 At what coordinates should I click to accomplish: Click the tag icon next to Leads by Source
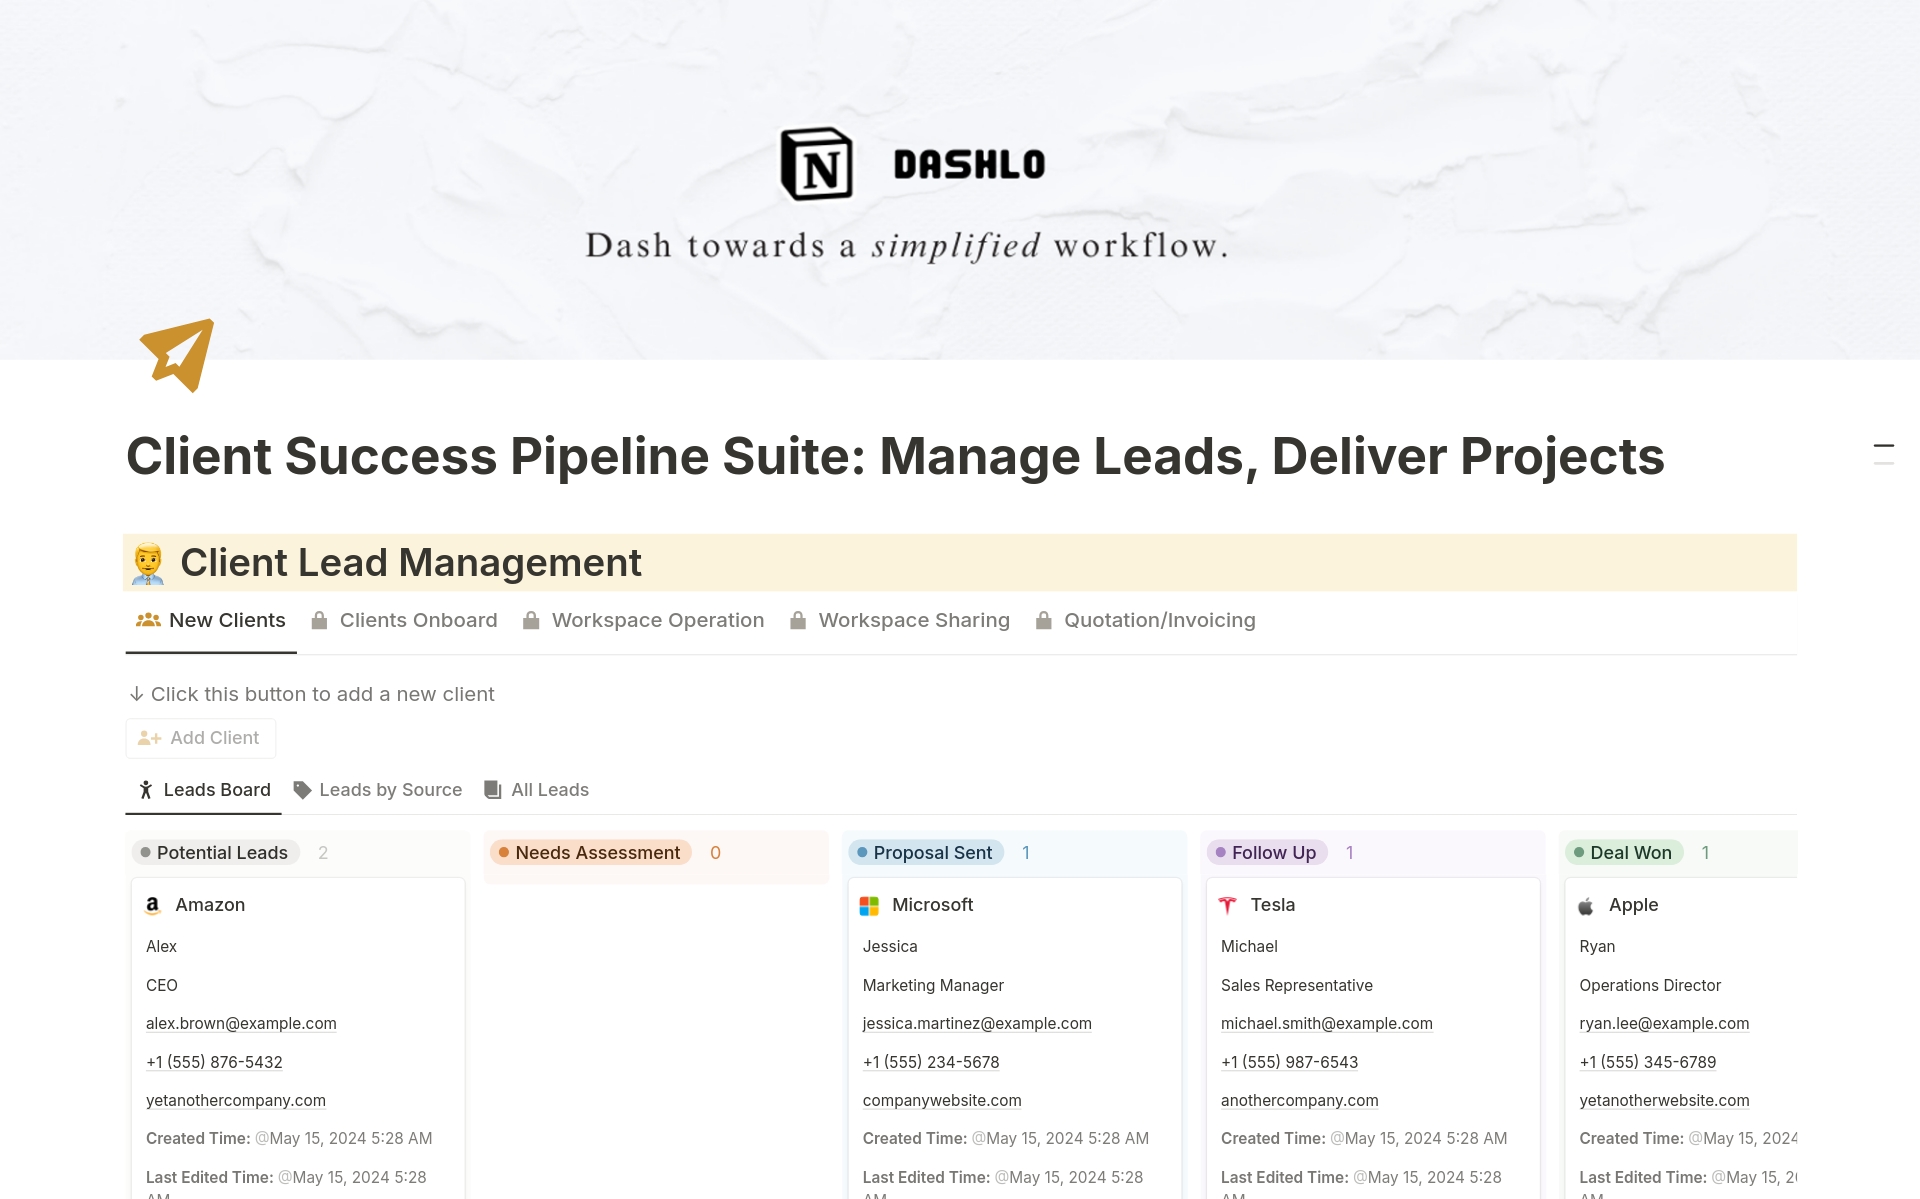pos(302,790)
